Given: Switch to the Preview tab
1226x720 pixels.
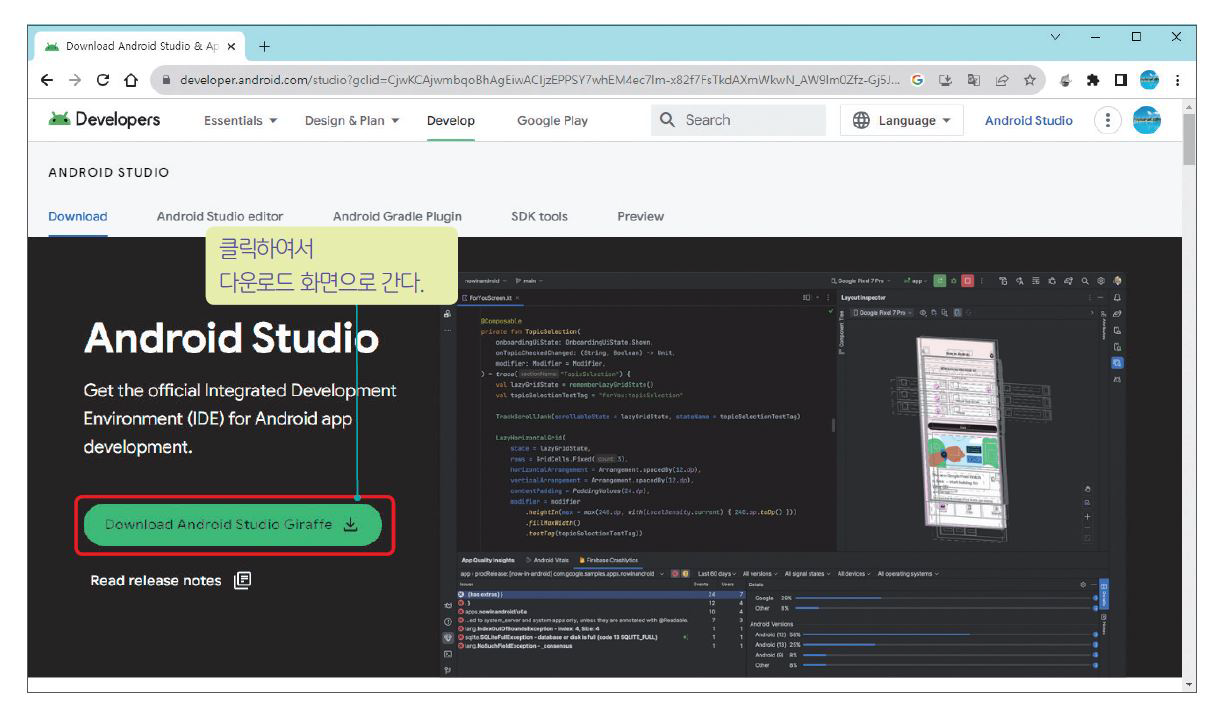Looking at the screenshot, I should tap(640, 216).
